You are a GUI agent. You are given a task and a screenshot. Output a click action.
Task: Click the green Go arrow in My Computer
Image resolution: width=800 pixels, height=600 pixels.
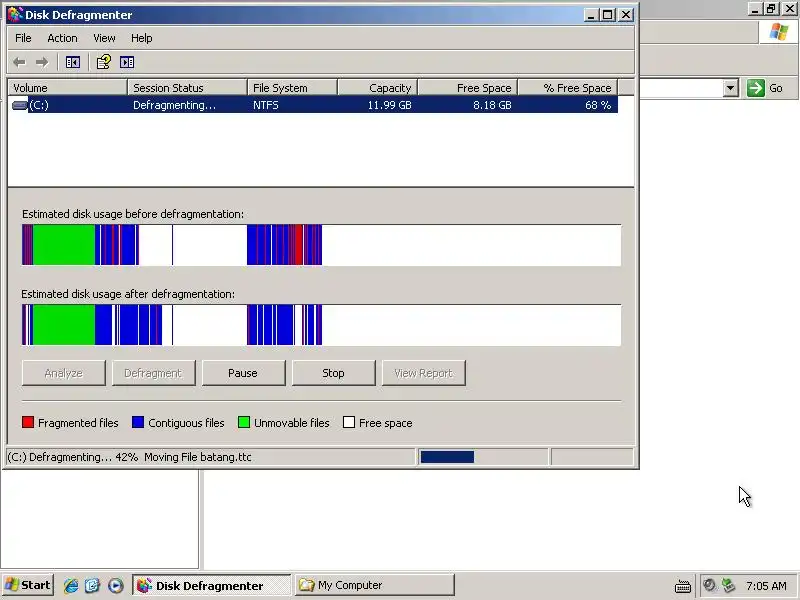pos(756,88)
